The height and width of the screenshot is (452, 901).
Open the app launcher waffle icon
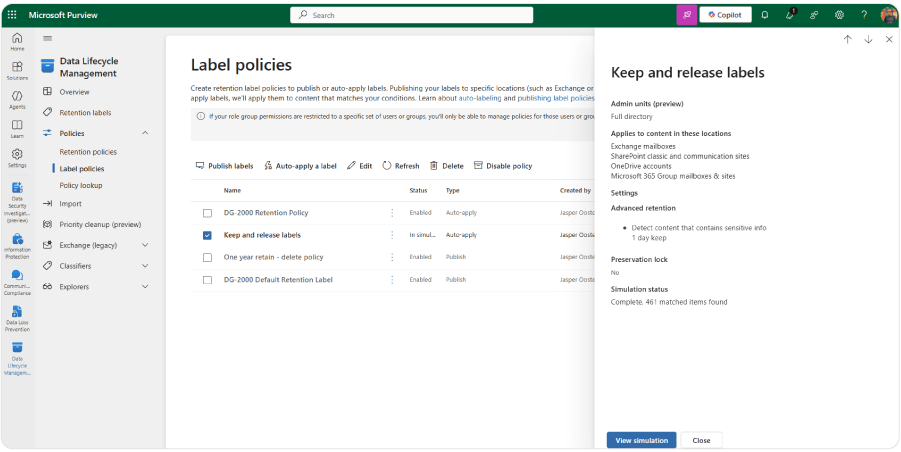pyautogui.click(x=12, y=15)
